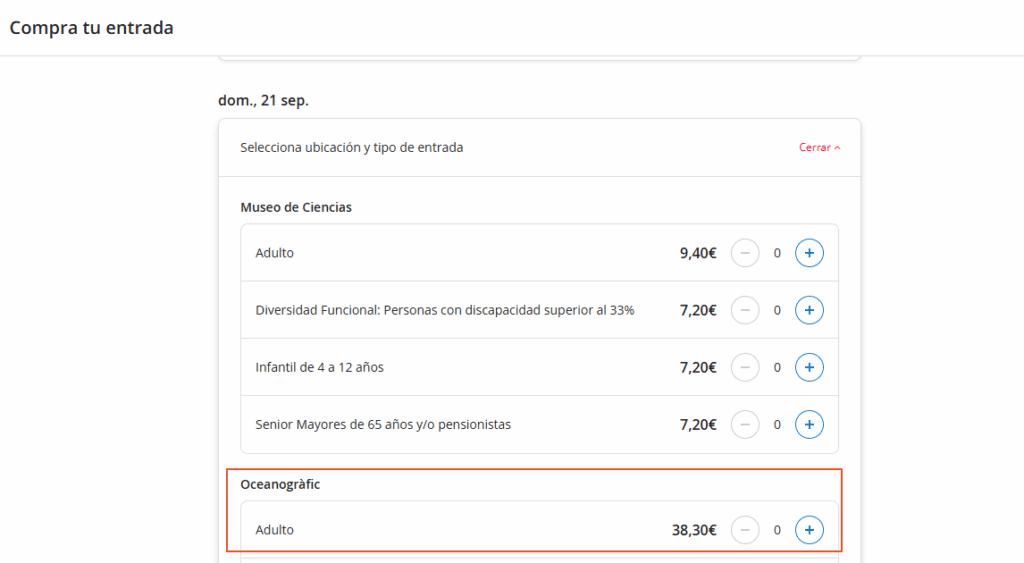Remove one Senior Mayores de 65 ticket
The width and height of the screenshot is (1024, 563).
click(x=745, y=424)
